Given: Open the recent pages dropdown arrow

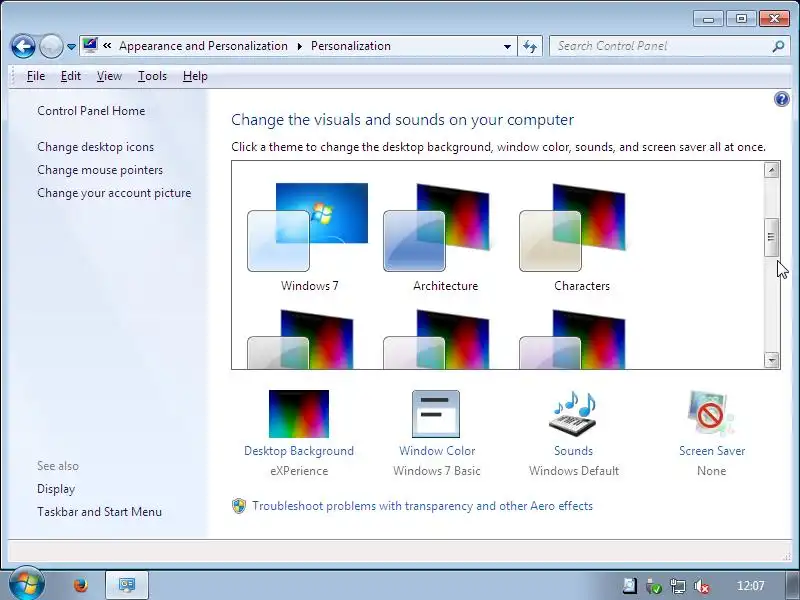Looking at the screenshot, I should 71,47.
